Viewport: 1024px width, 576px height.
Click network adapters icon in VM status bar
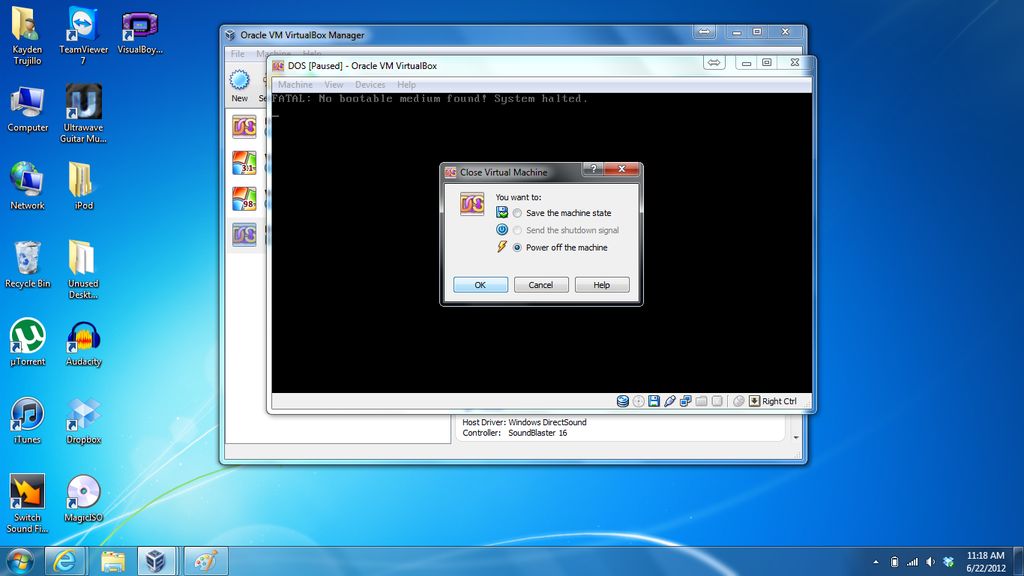(x=685, y=401)
